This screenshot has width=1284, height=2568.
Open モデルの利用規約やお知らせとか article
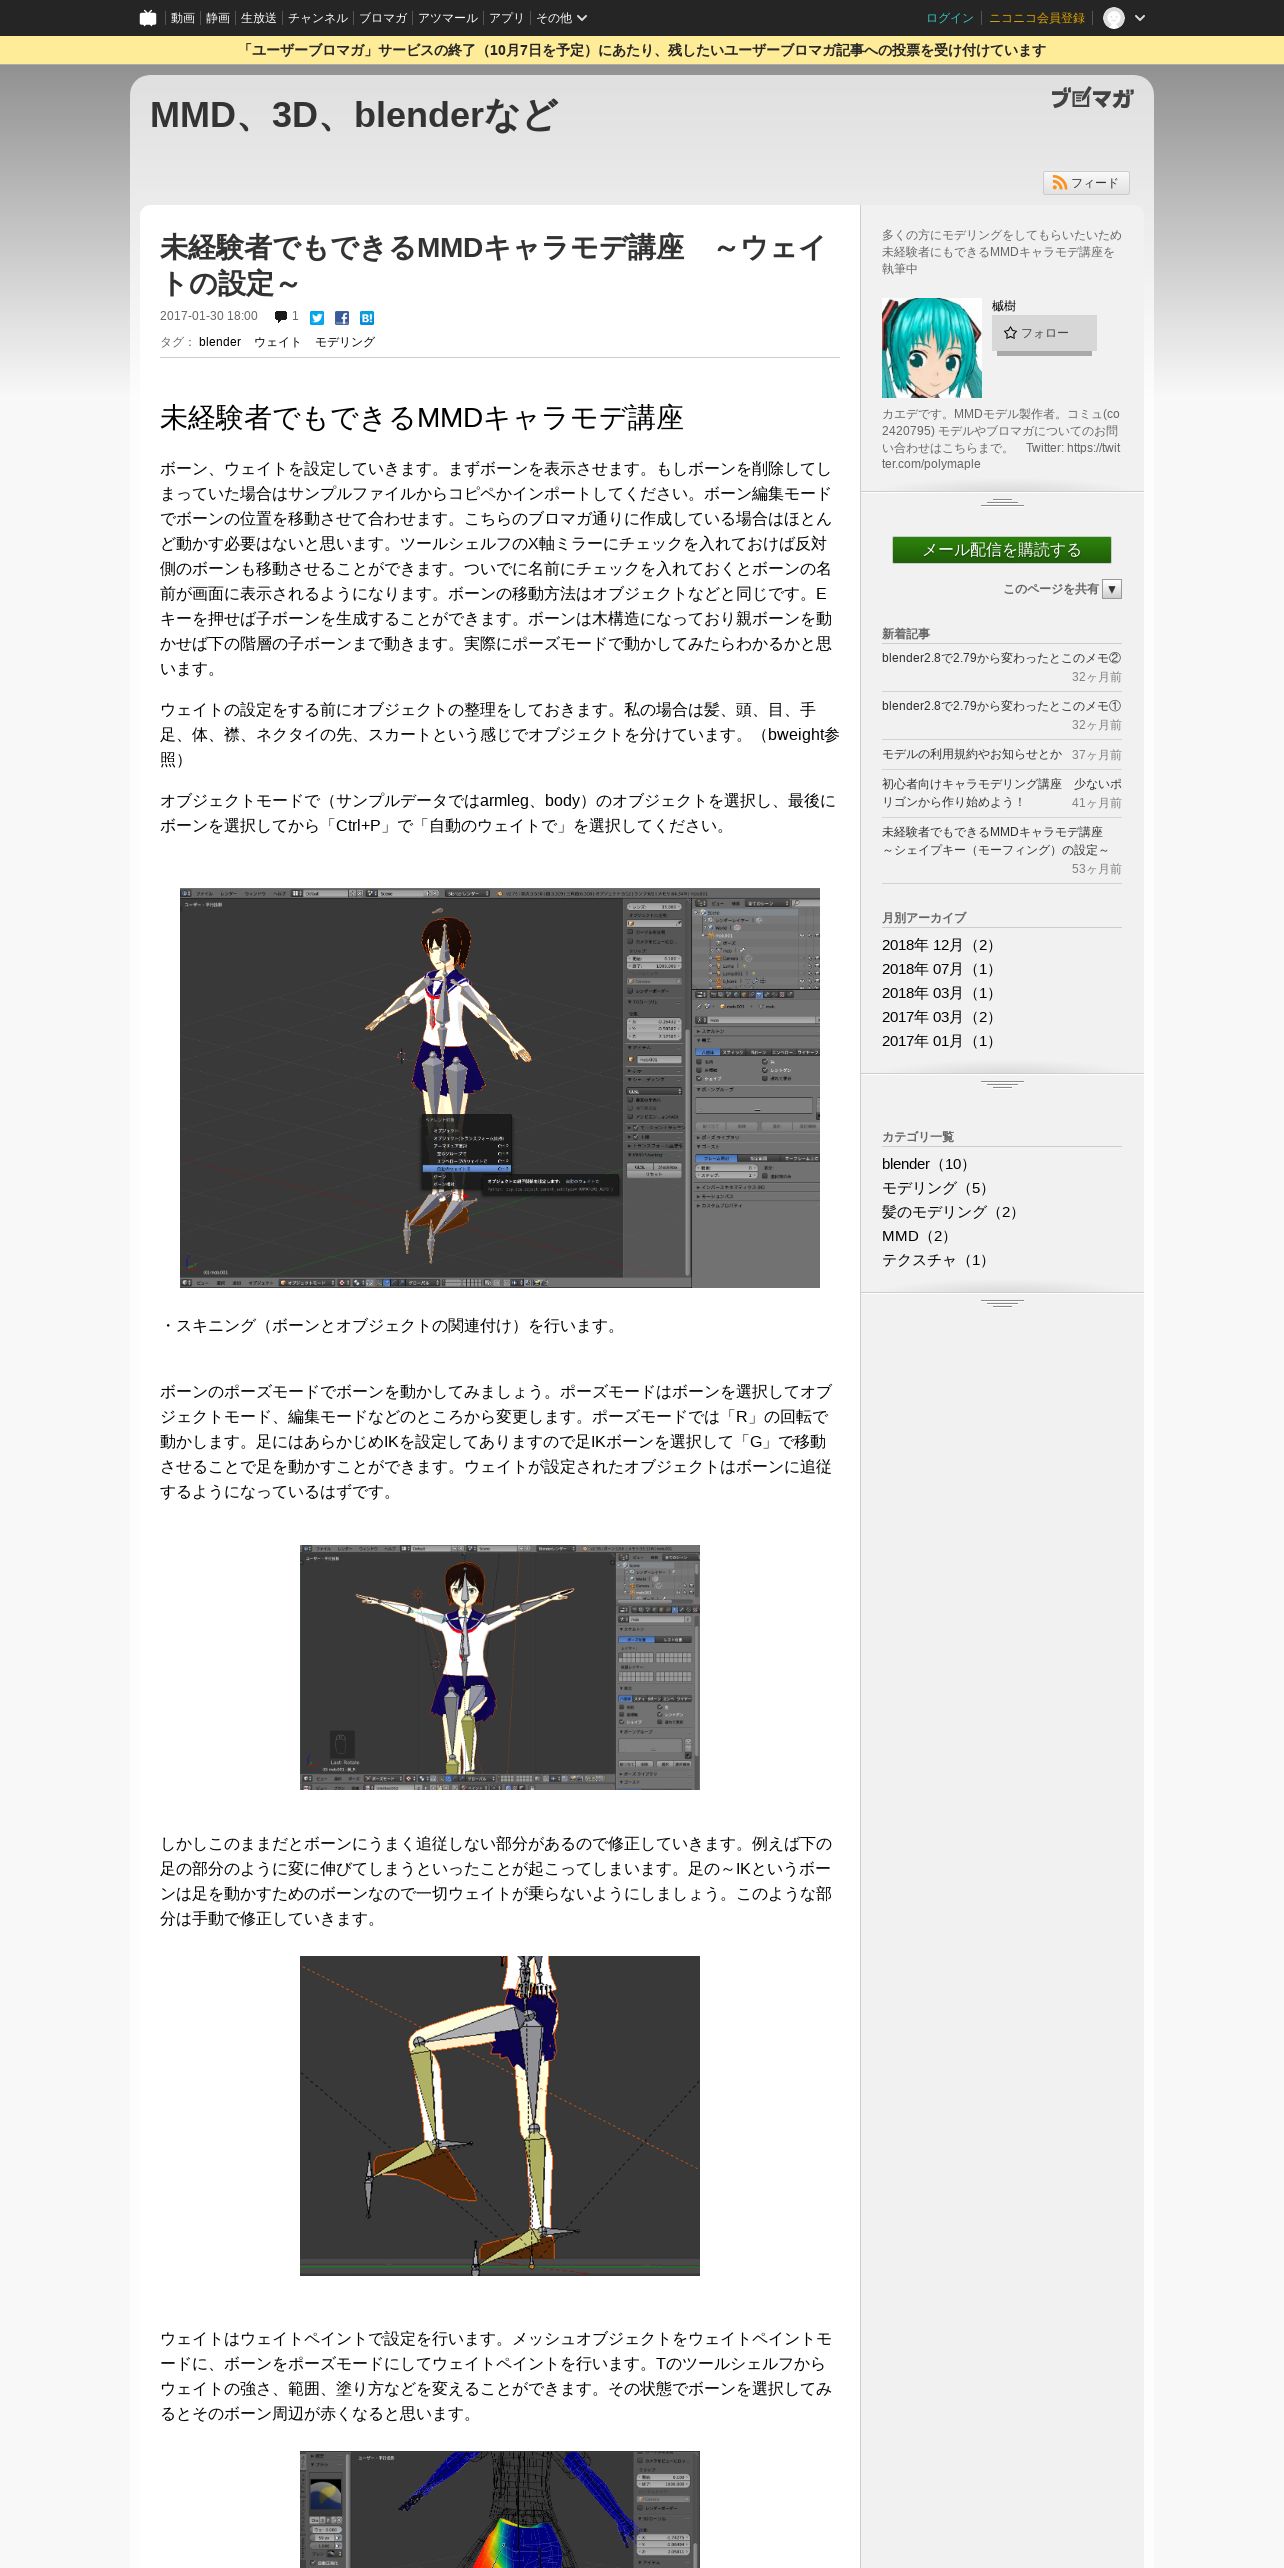972,754
